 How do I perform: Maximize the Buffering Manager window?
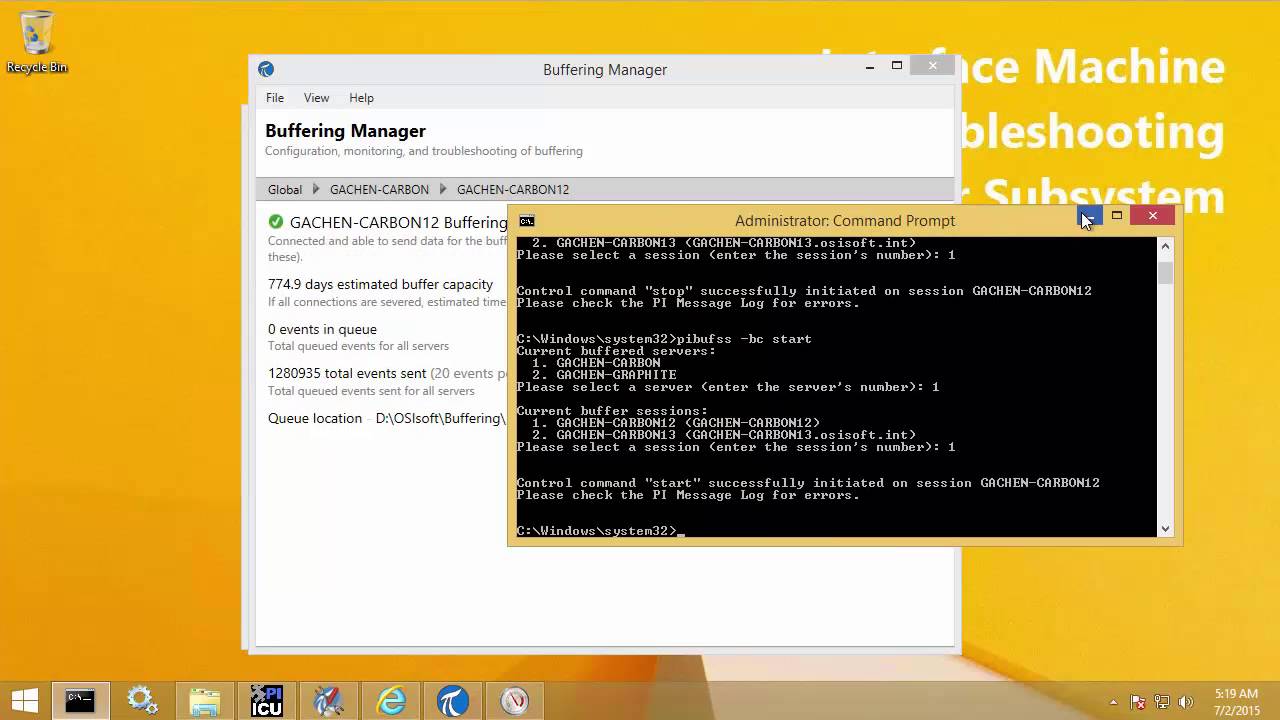[x=897, y=66]
